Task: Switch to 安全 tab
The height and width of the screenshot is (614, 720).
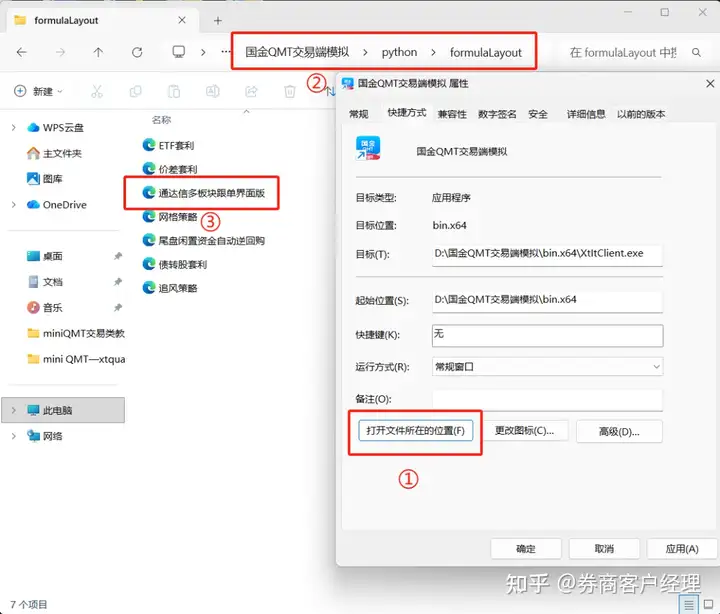Action: click(x=538, y=114)
